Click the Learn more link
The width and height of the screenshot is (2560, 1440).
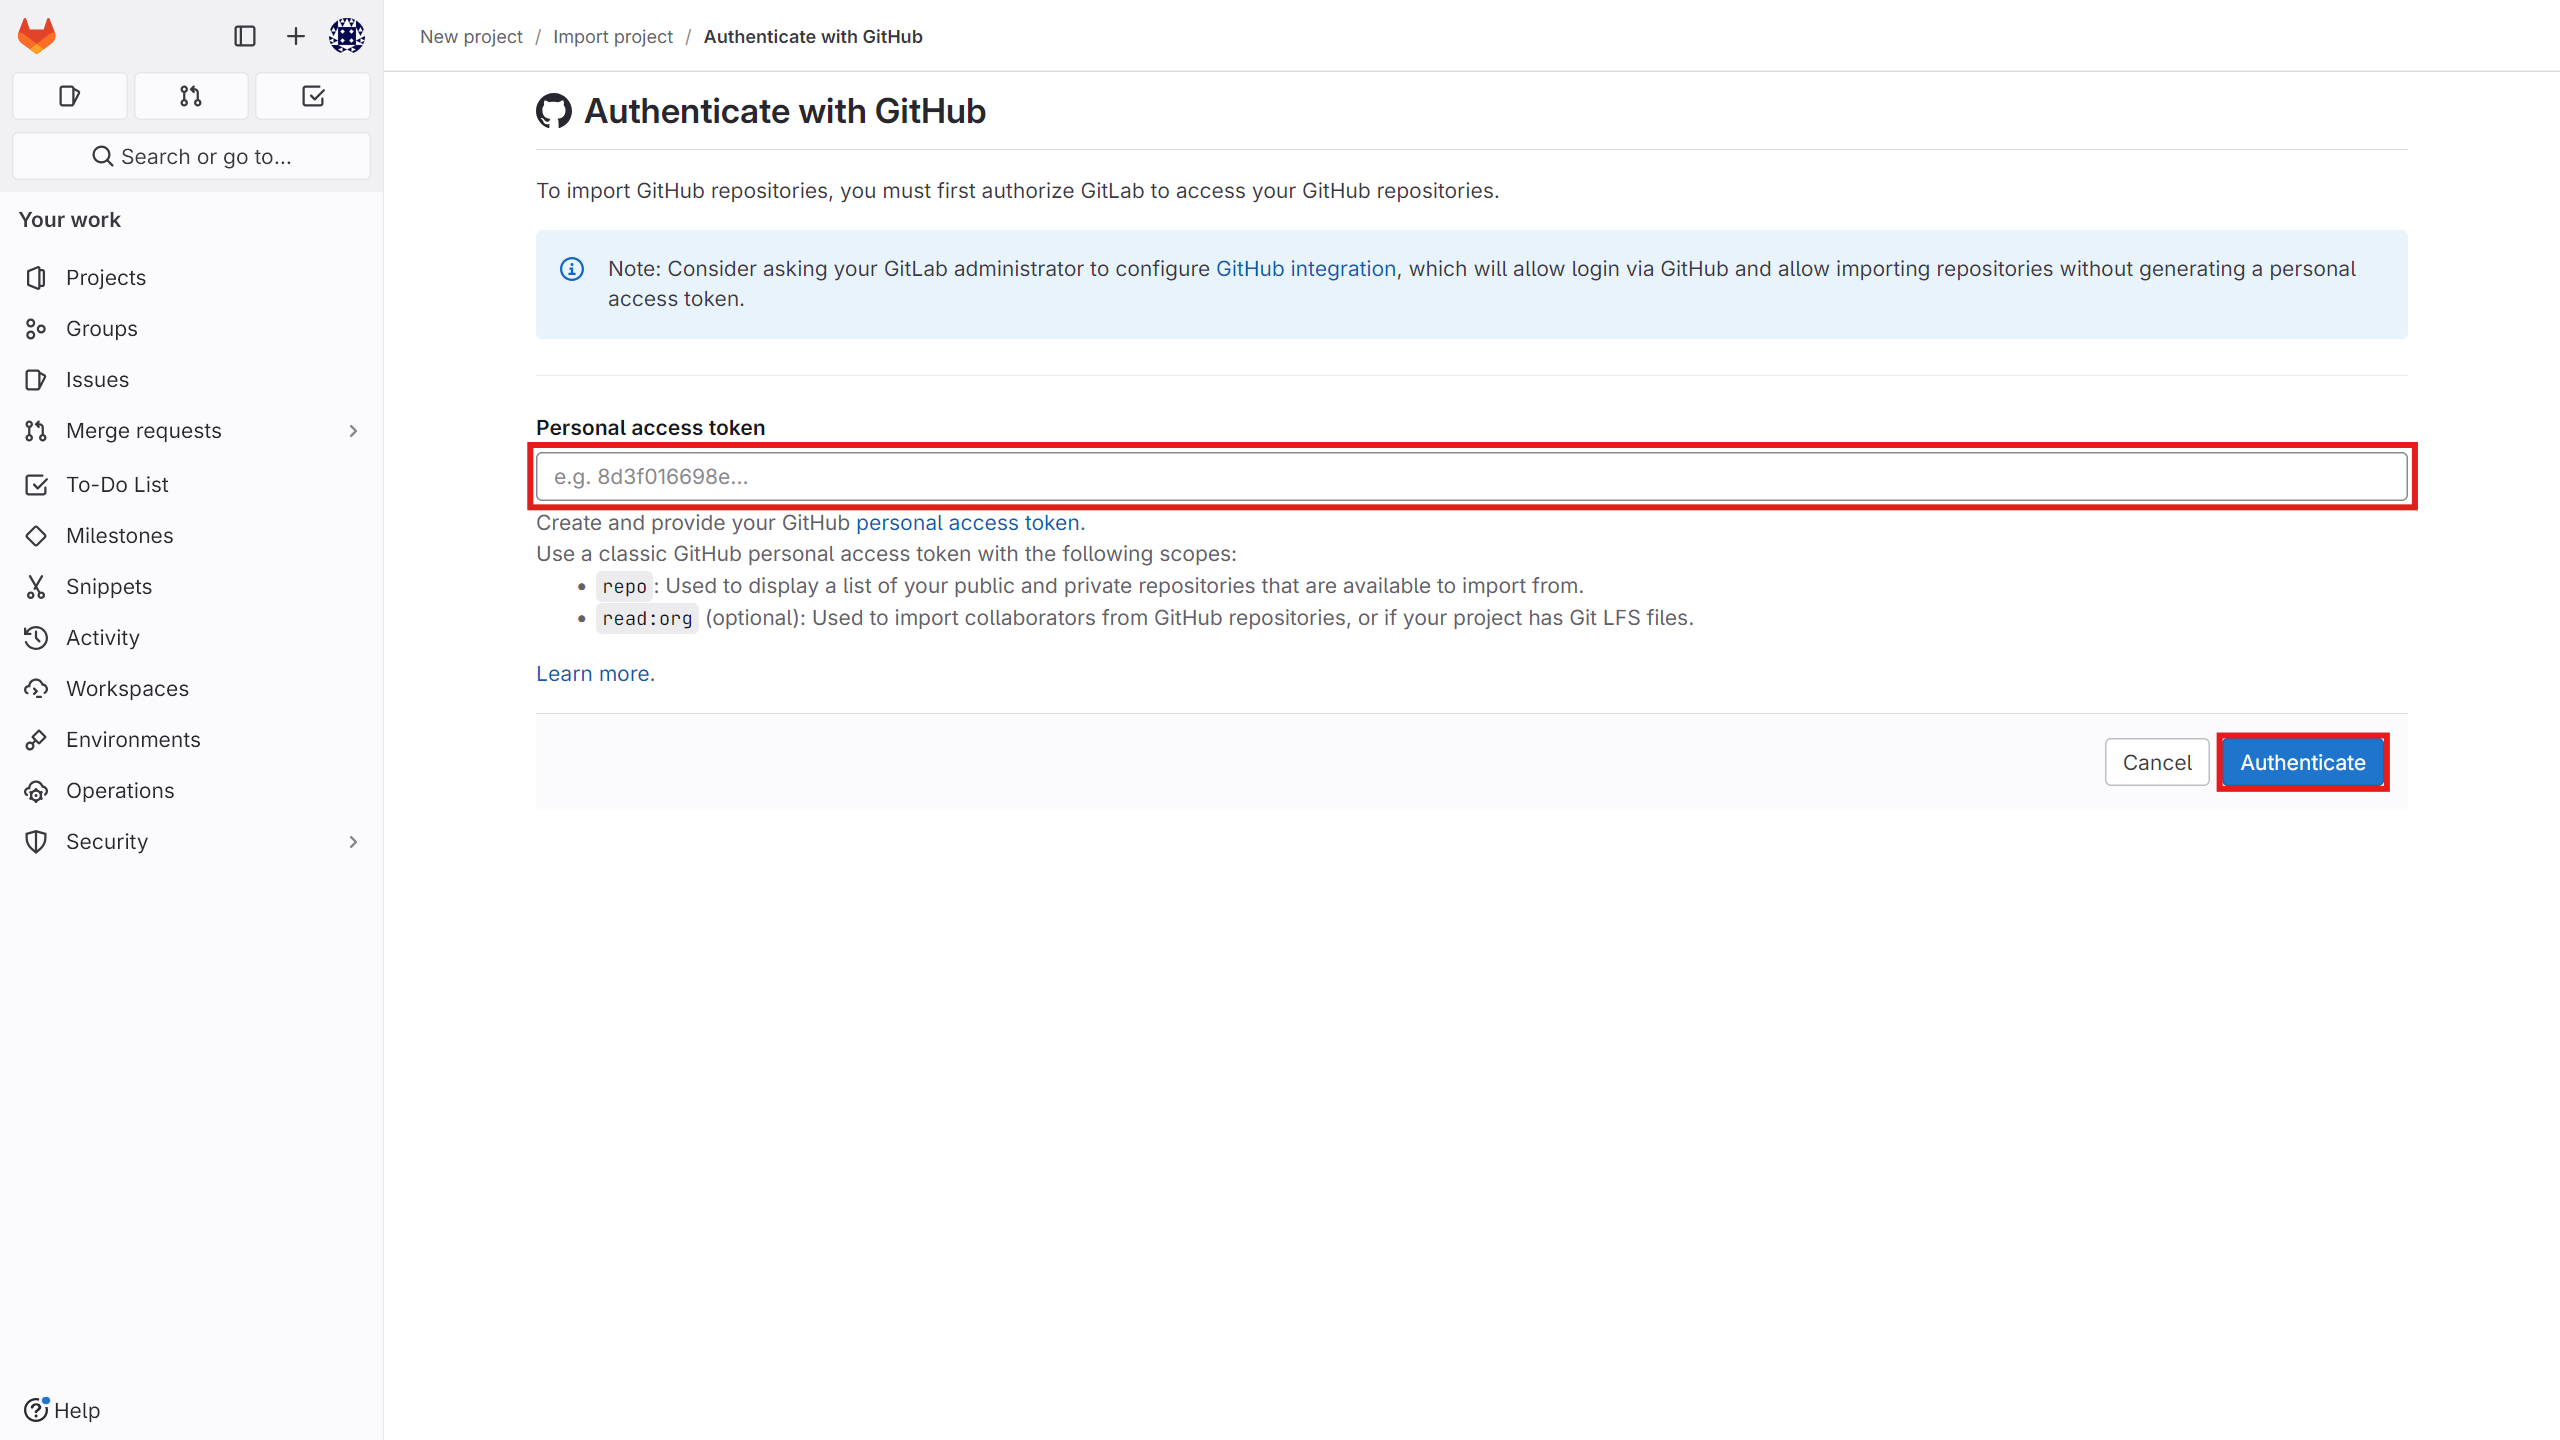click(x=594, y=673)
